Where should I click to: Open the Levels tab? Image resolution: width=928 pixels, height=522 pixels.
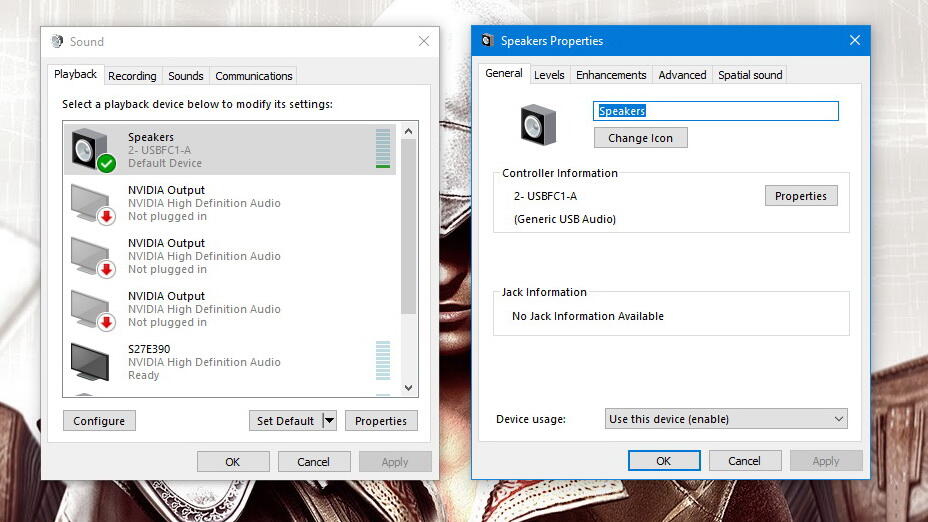549,75
